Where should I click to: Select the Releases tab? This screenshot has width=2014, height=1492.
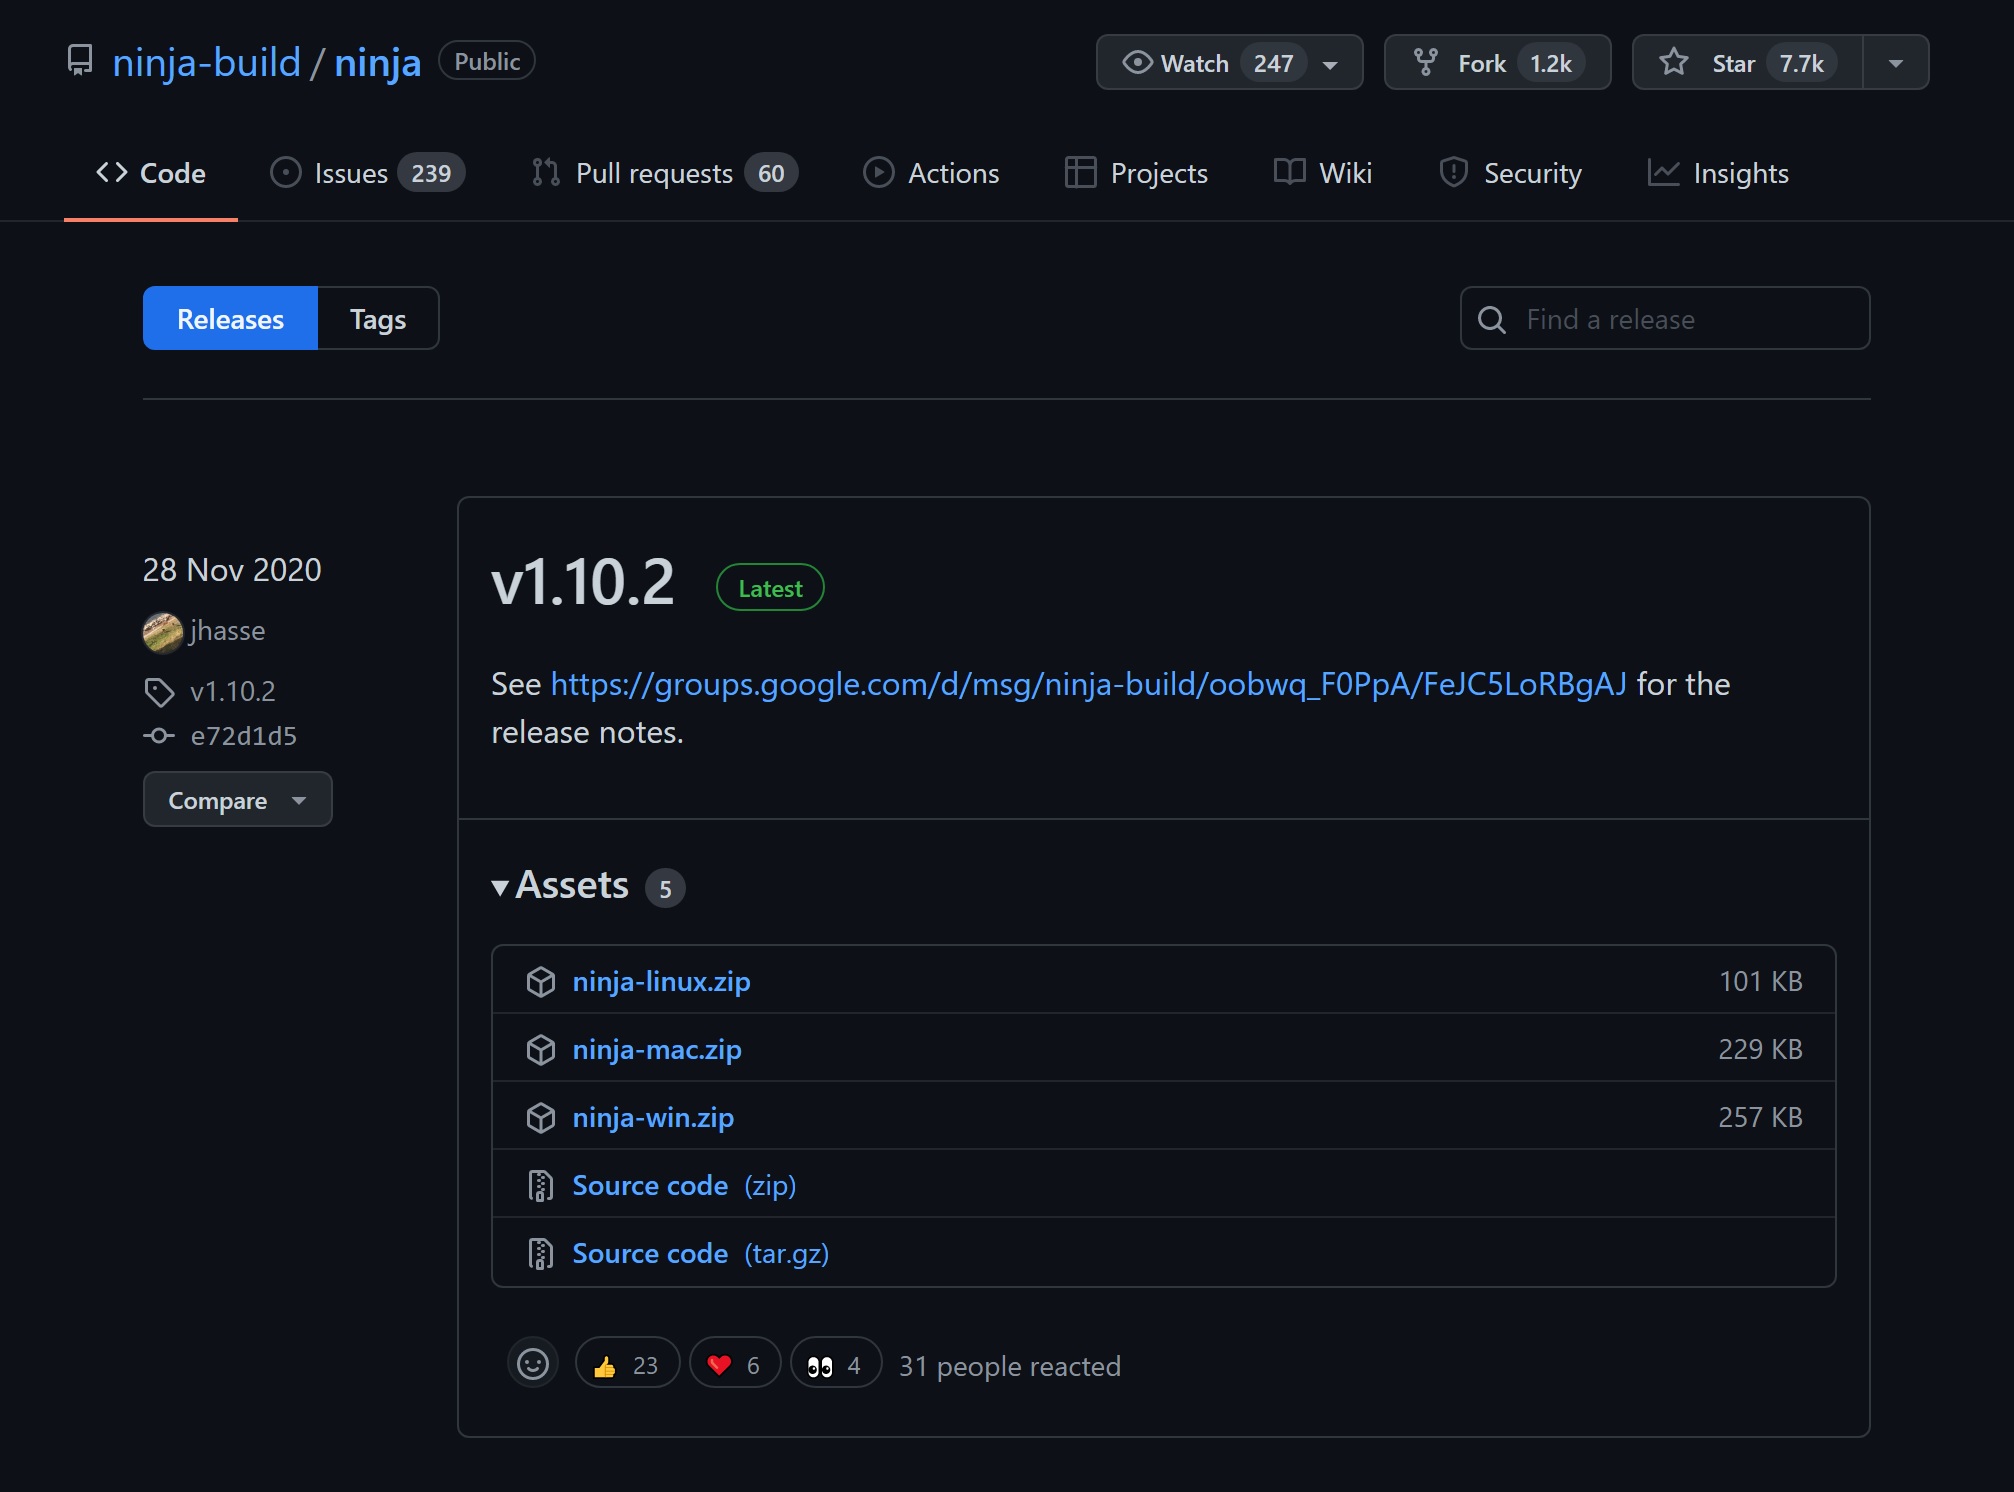coord(230,318)
